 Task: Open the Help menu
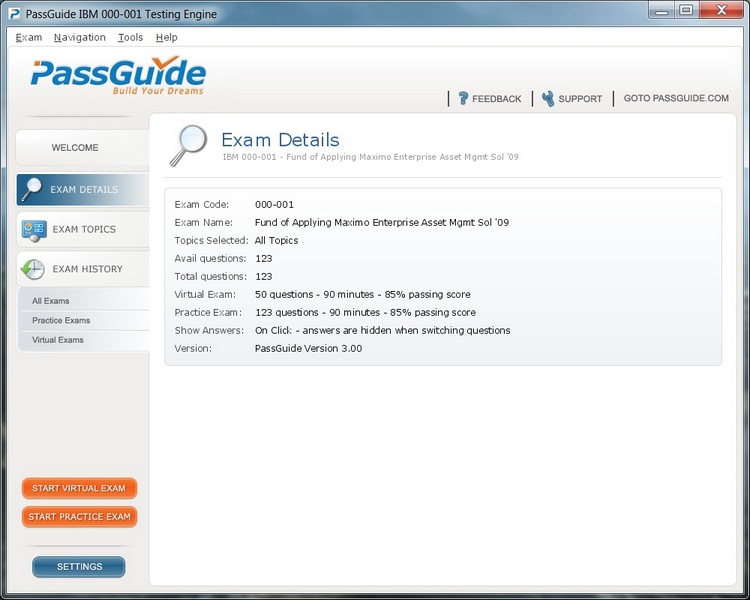pyautogui.click(x=167, y=37)
